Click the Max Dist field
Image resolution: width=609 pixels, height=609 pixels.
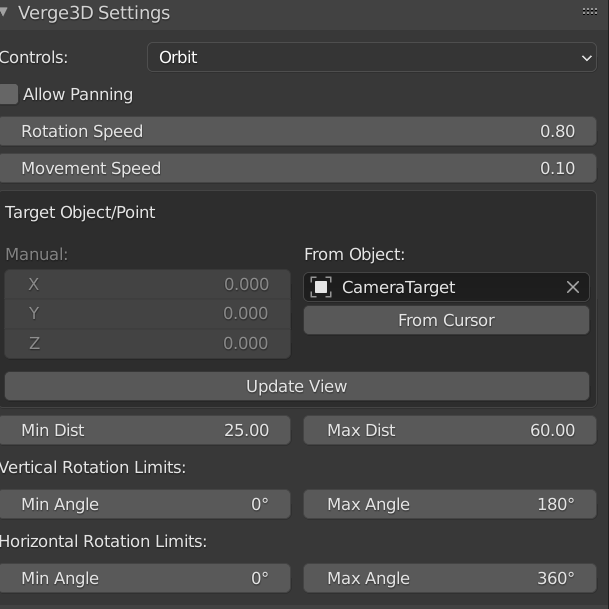(x=450, y=430)
